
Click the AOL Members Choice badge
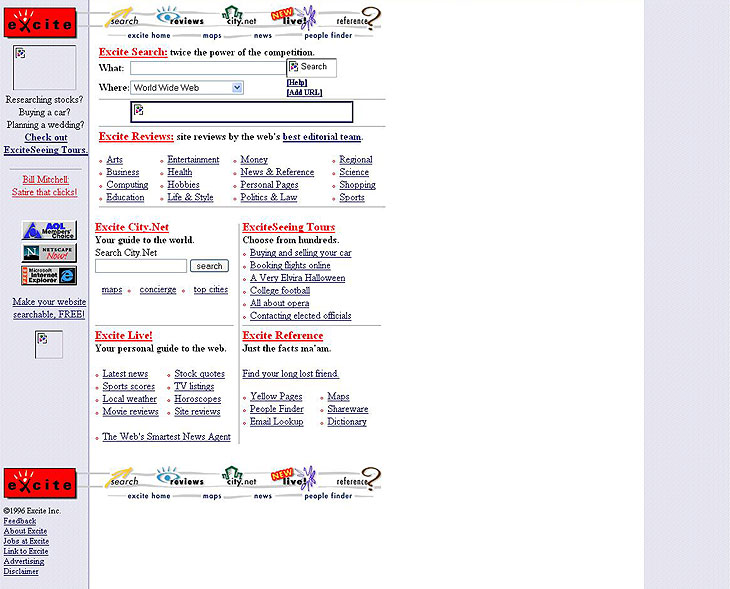click(49, 230)
